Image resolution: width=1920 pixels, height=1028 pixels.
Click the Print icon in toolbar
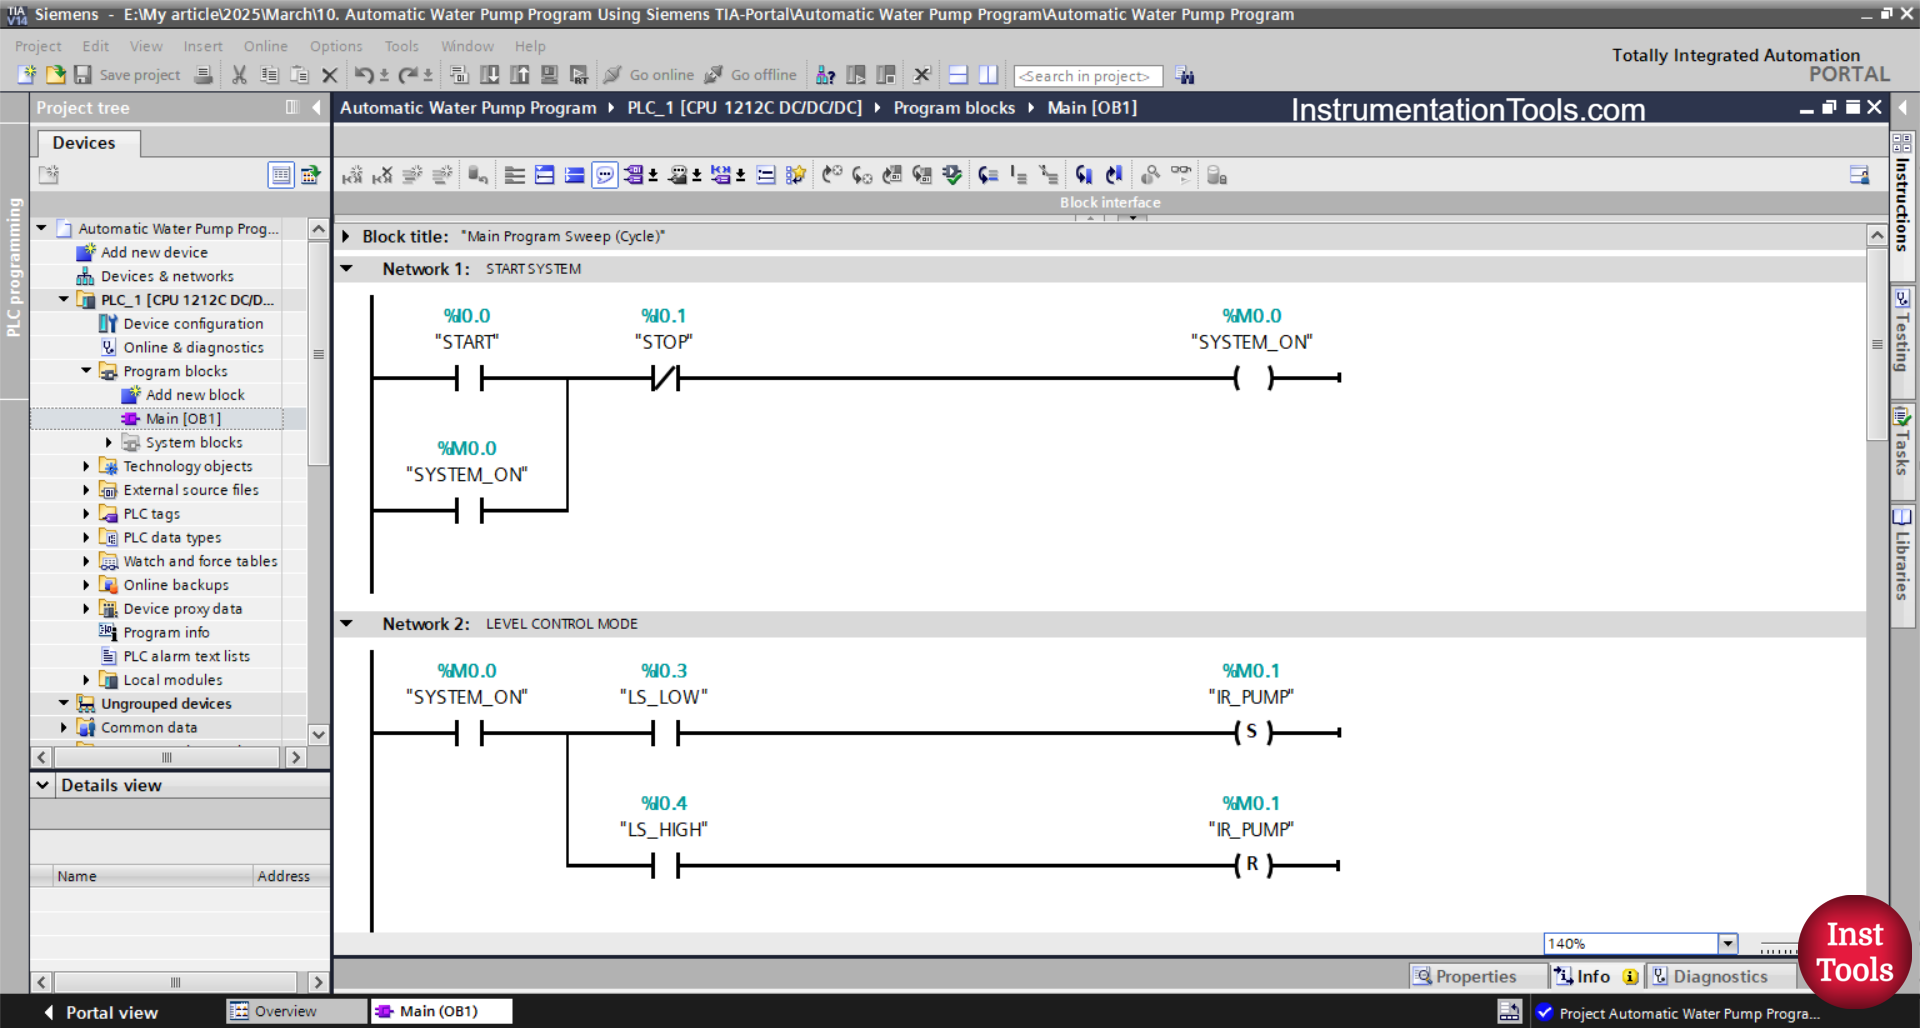pyautogui.click(x=203, y=75)
